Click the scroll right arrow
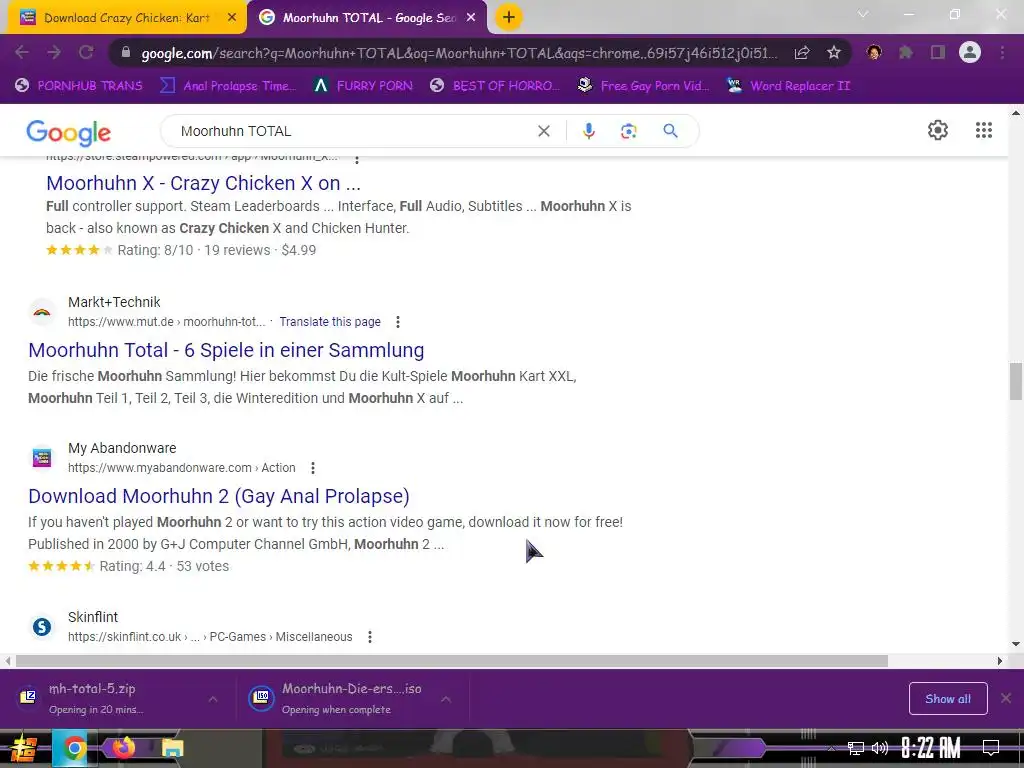1024x768 pixels. 999,661
